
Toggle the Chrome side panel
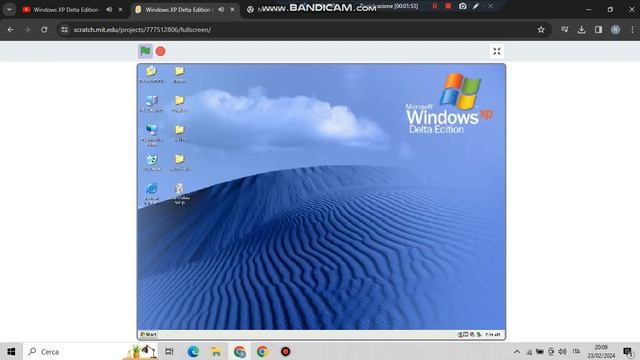(x=598, y=29)
